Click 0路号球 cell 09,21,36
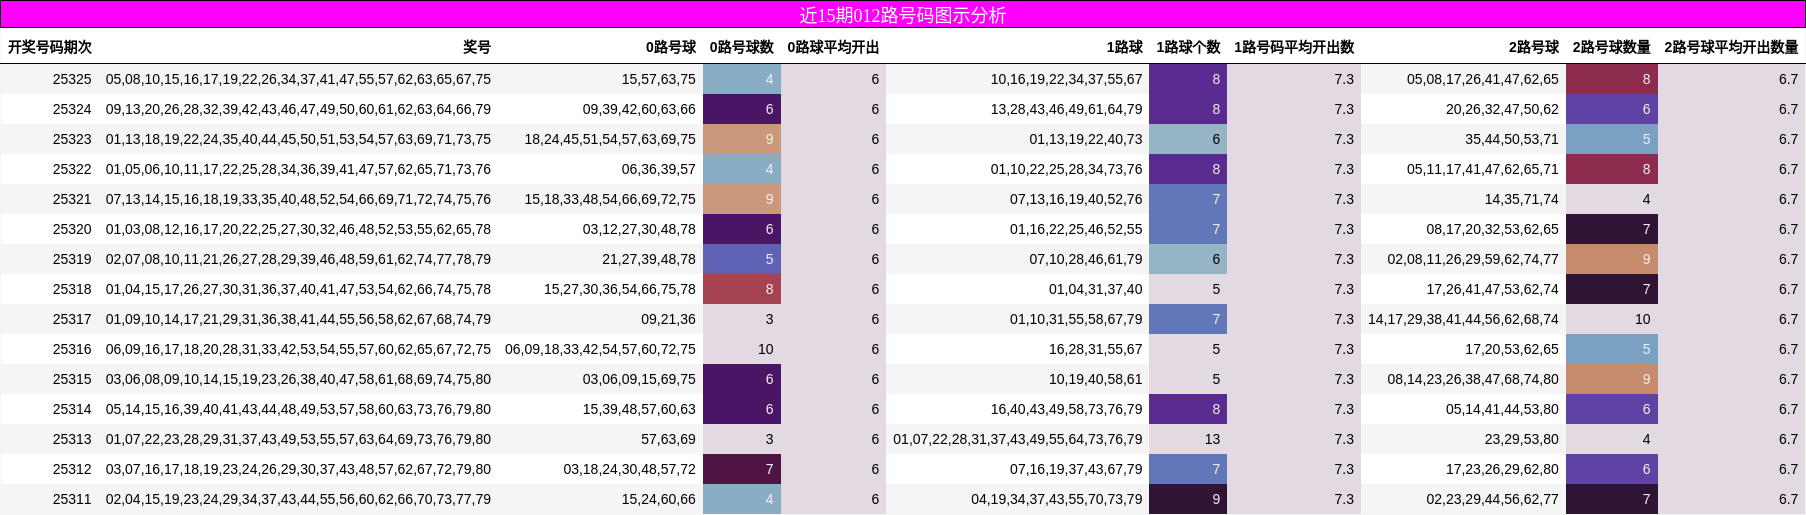 [668, 319]
